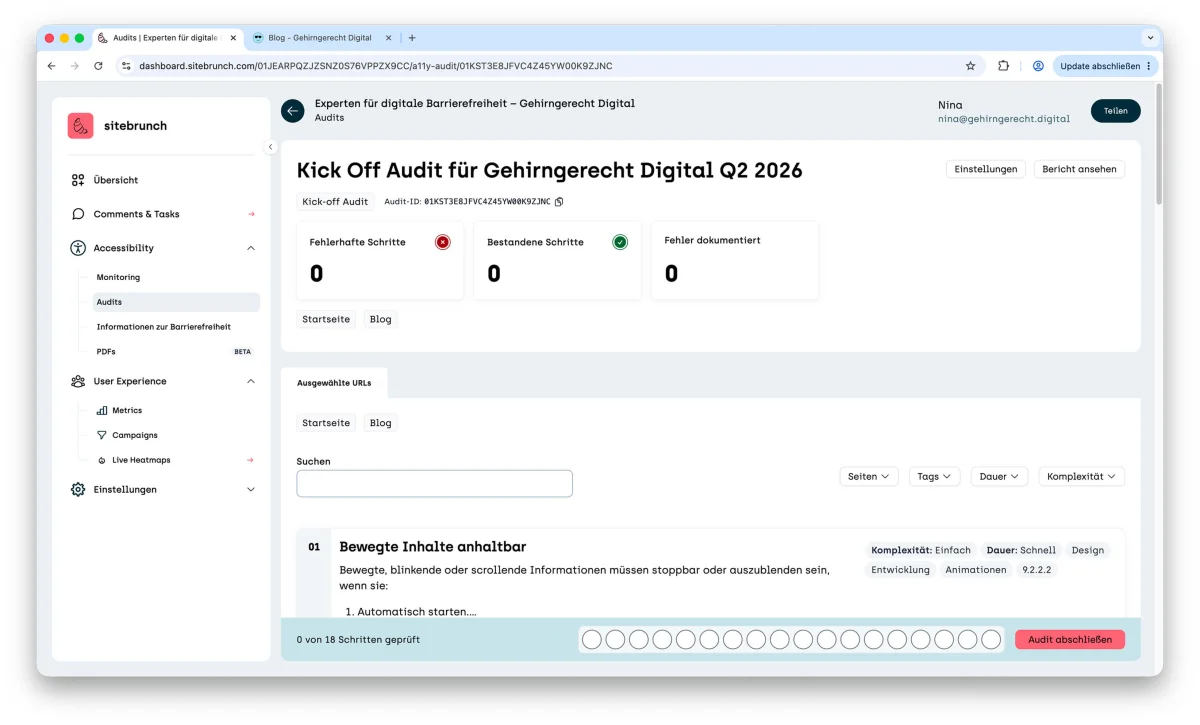The image size is (1200, 725).
Task: Open the Dauer filter dropdown
Action: pos(999,477)
